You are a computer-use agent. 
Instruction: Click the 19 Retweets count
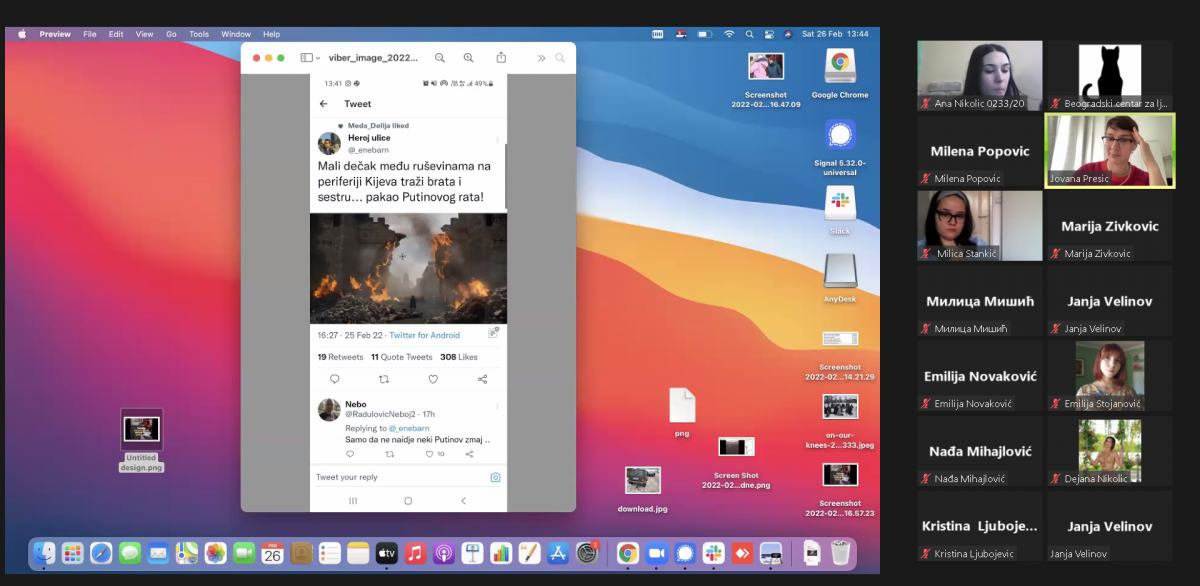(341, 357)
